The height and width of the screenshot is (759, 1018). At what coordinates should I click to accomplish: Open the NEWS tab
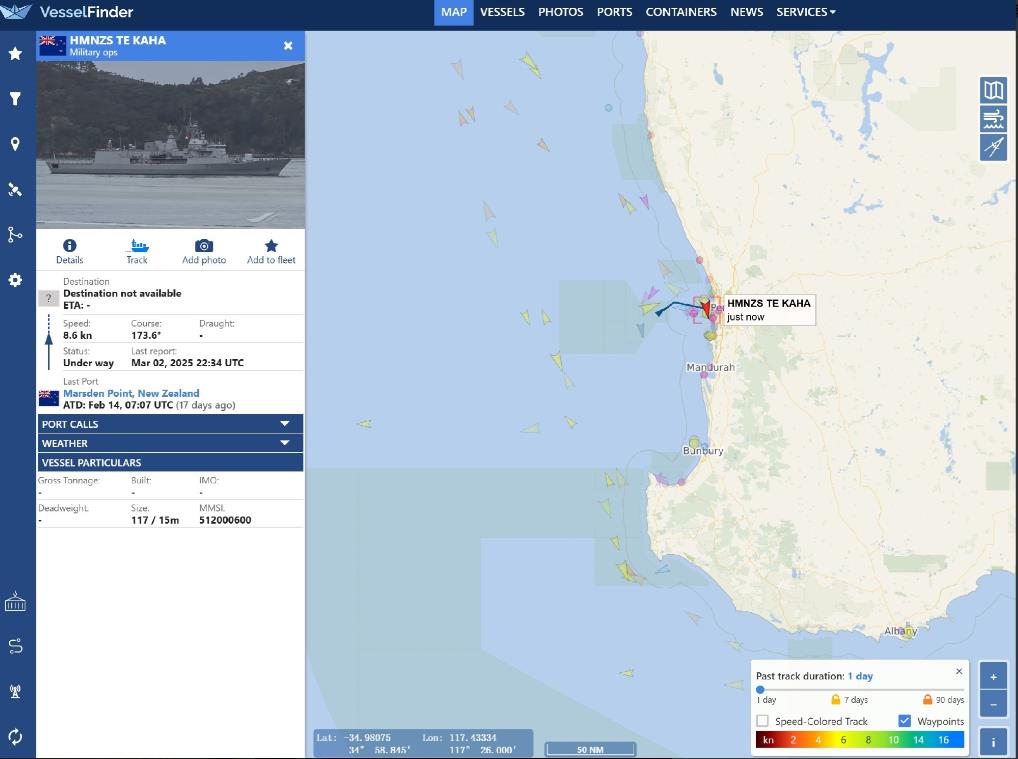click(747, 12)
